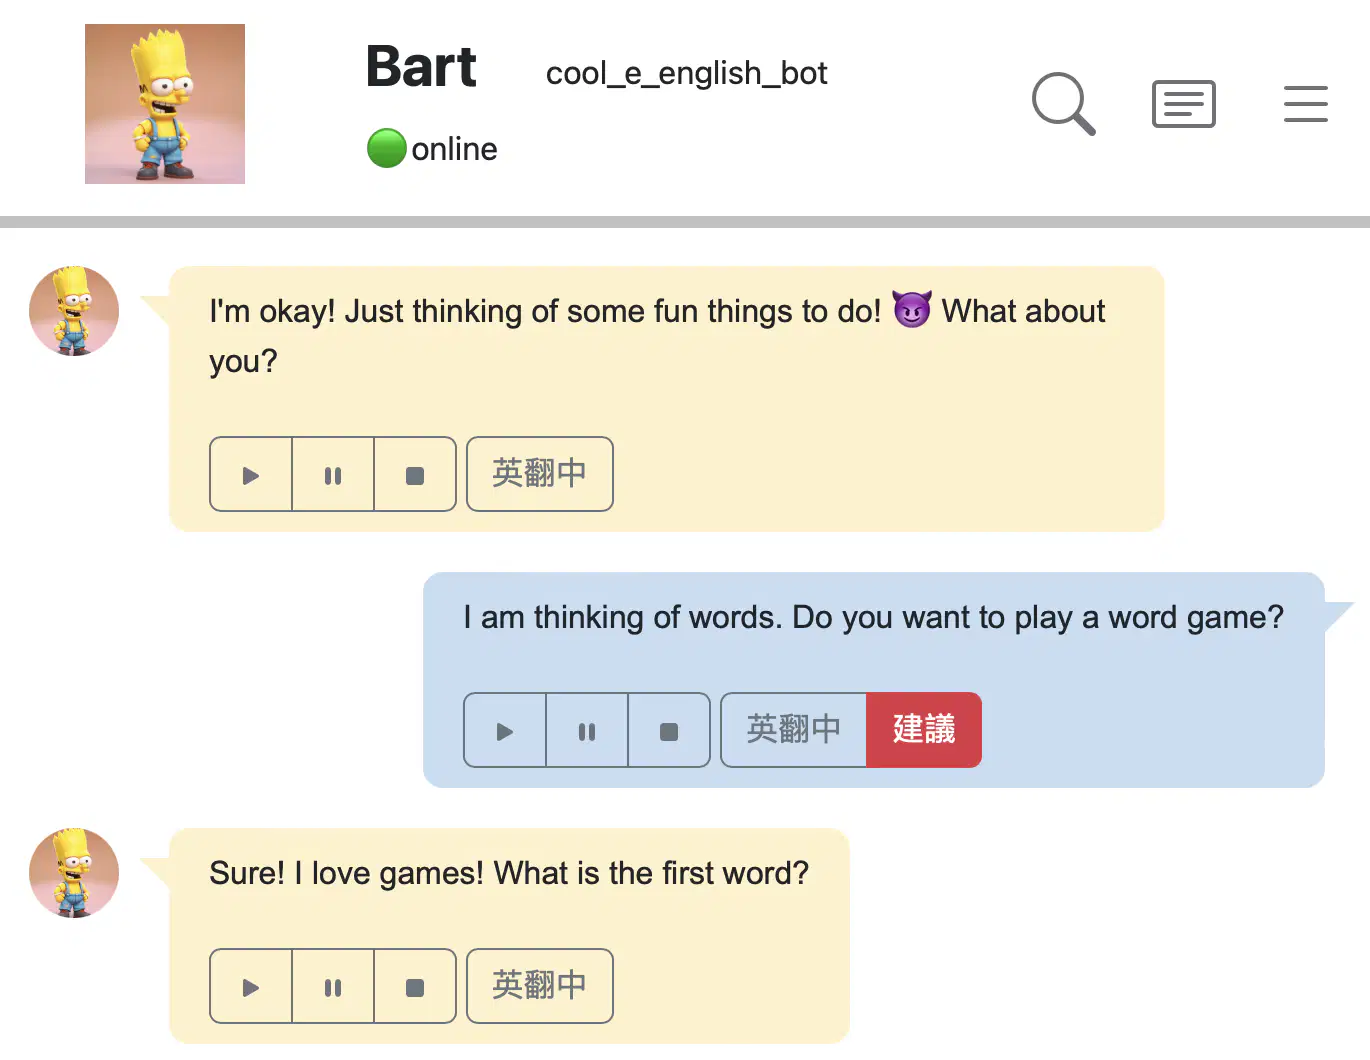
Task: Pause audio for "Sure! I love games!" message
Action: 333,987
